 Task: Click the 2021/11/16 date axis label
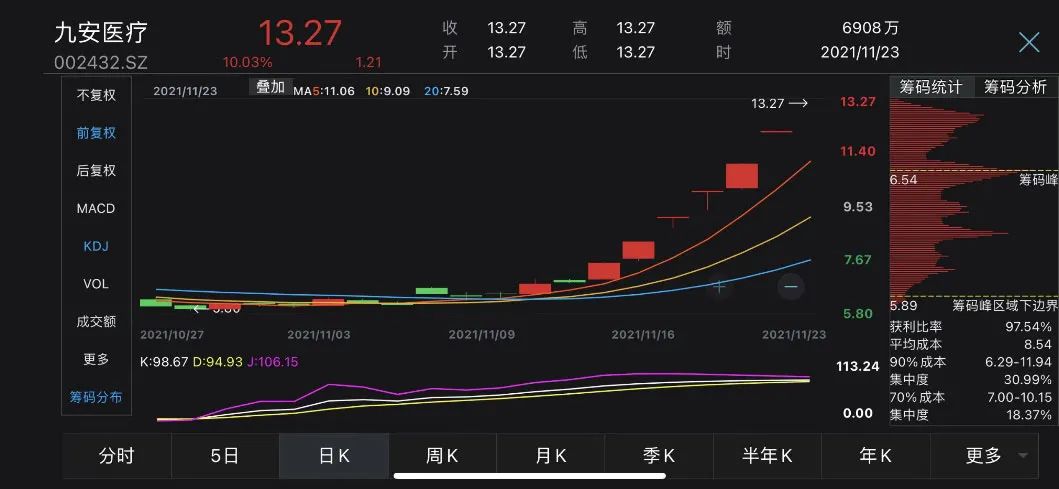(x=642, y=335)
